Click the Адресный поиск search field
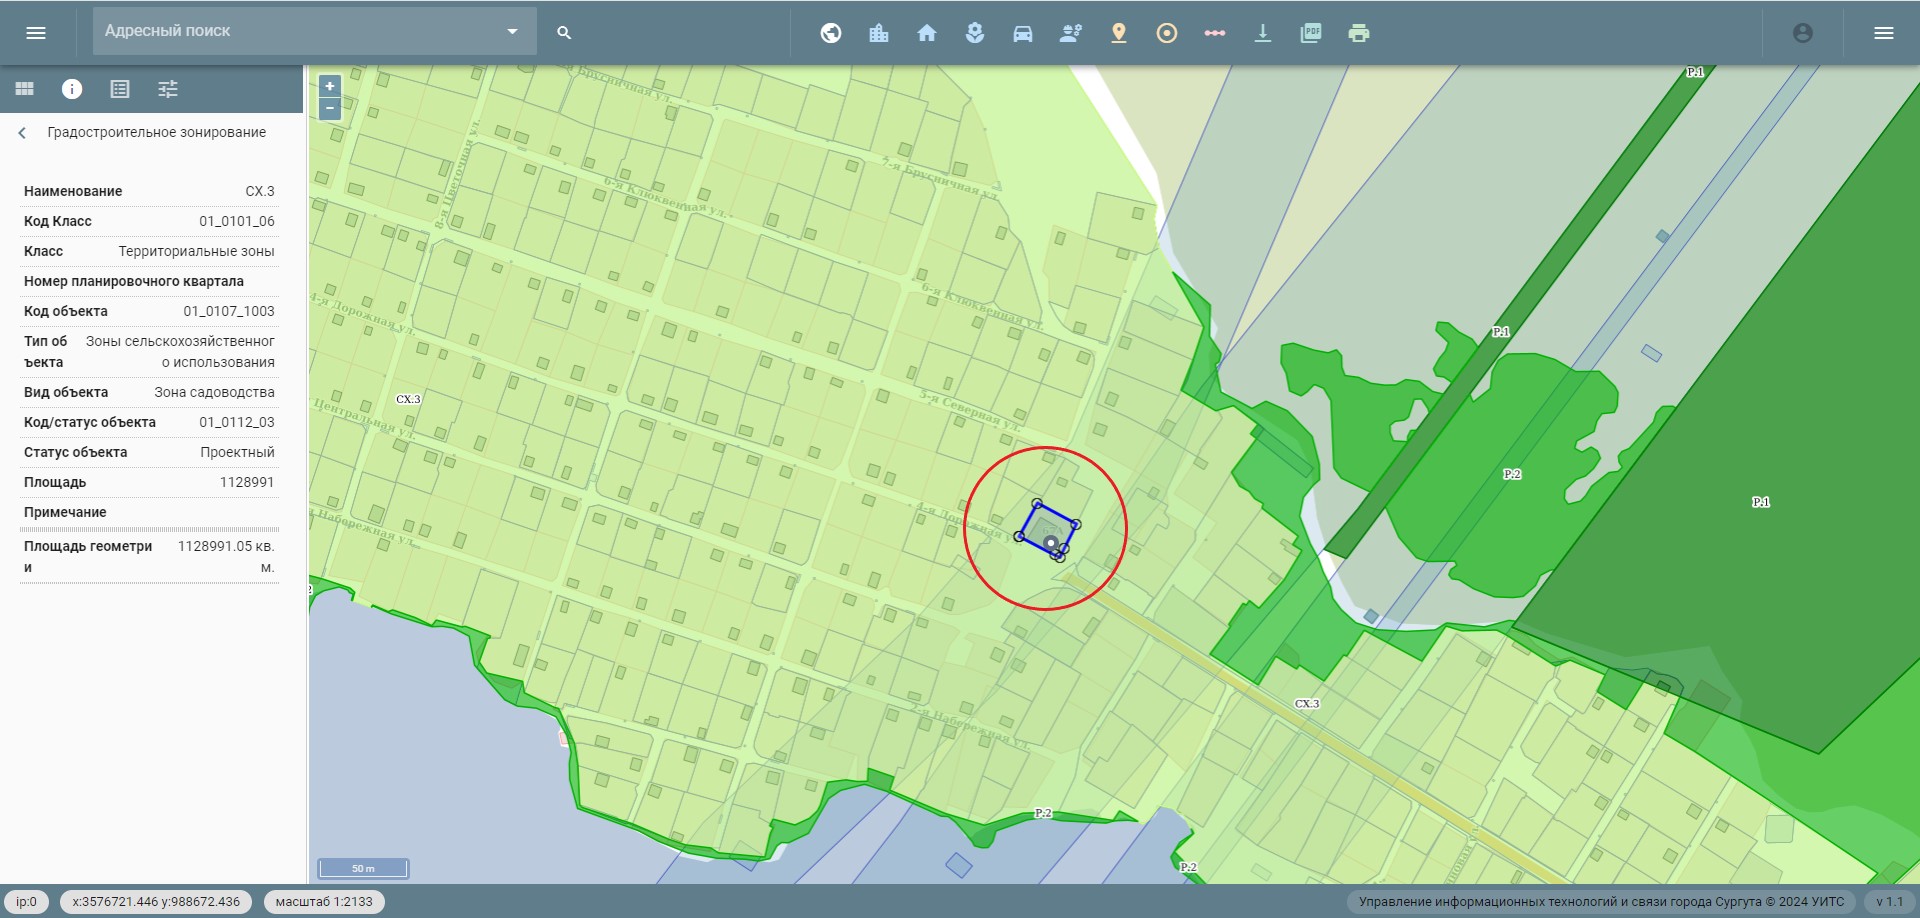 (x=300, y=31)
